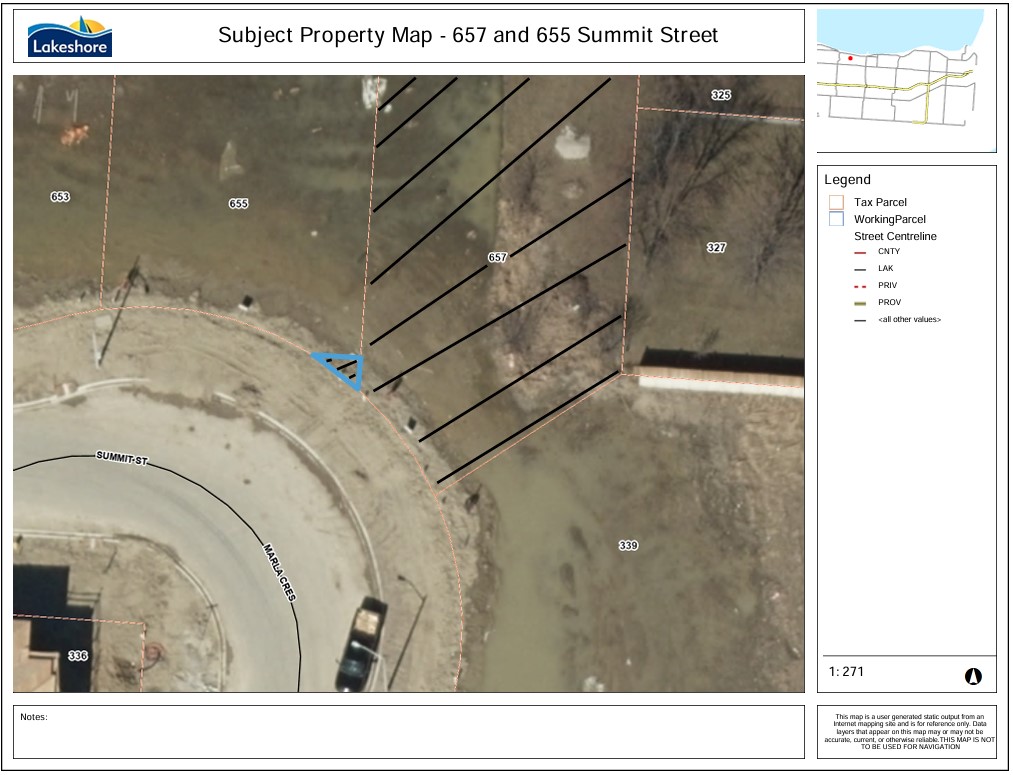Click the LAK line symbol in legend
This screenshot has width=1013, height=775.
860,269
